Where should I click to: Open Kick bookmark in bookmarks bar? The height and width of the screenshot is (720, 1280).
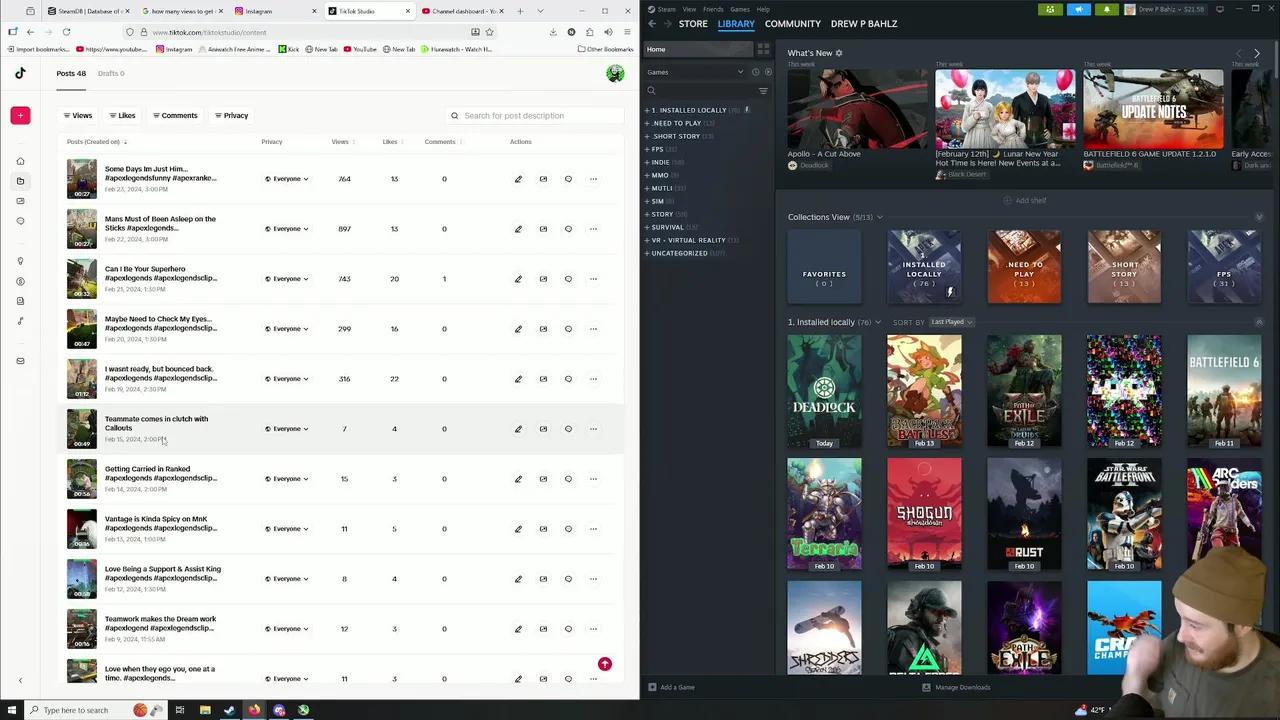[x=288, y=49]
